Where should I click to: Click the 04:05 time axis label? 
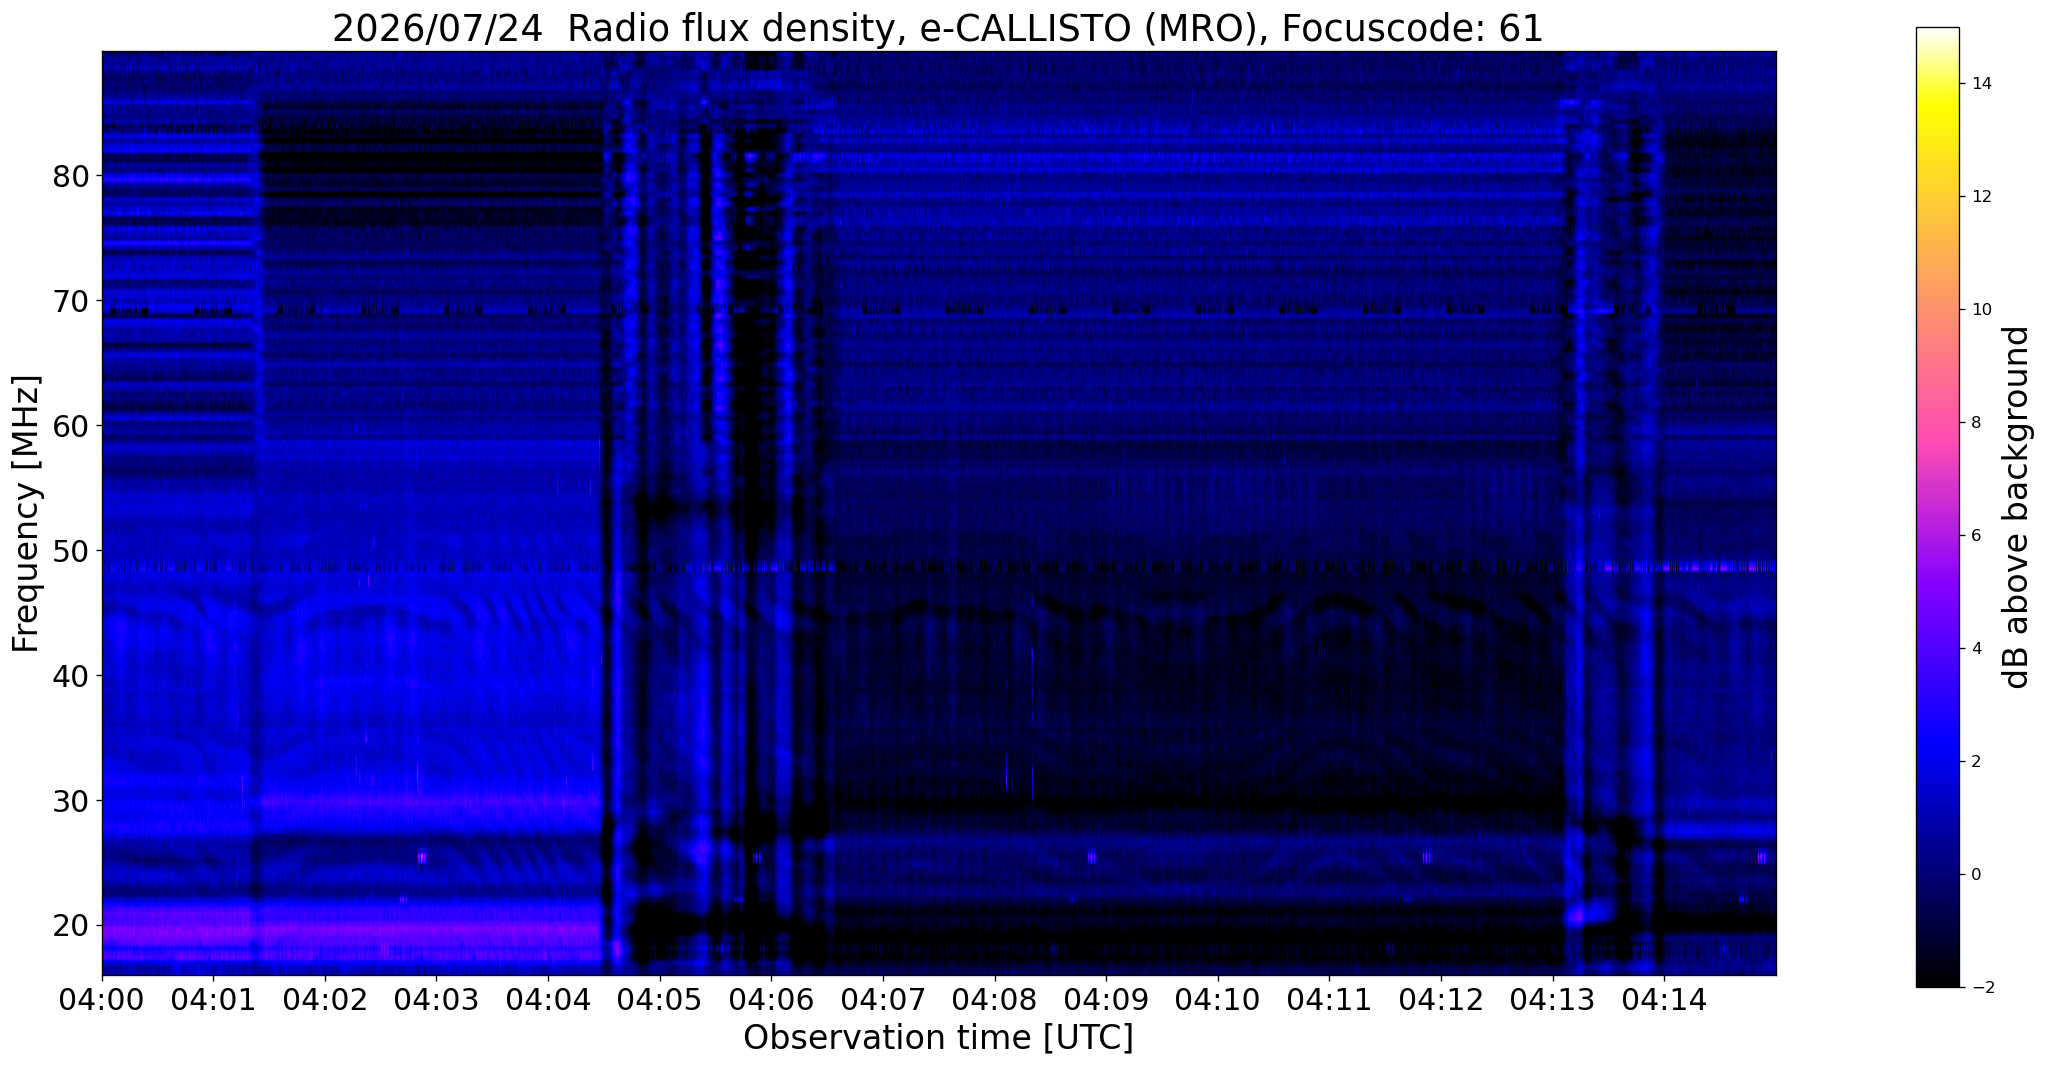[659, 999]
